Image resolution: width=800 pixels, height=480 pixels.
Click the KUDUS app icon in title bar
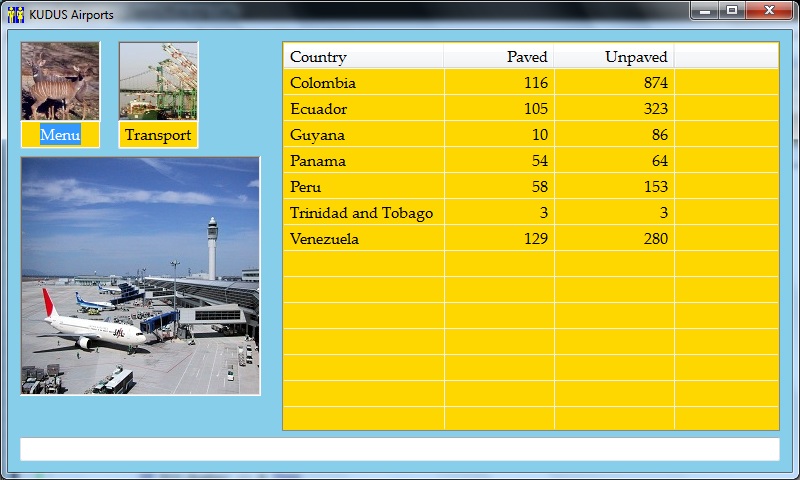pos(15,14)
